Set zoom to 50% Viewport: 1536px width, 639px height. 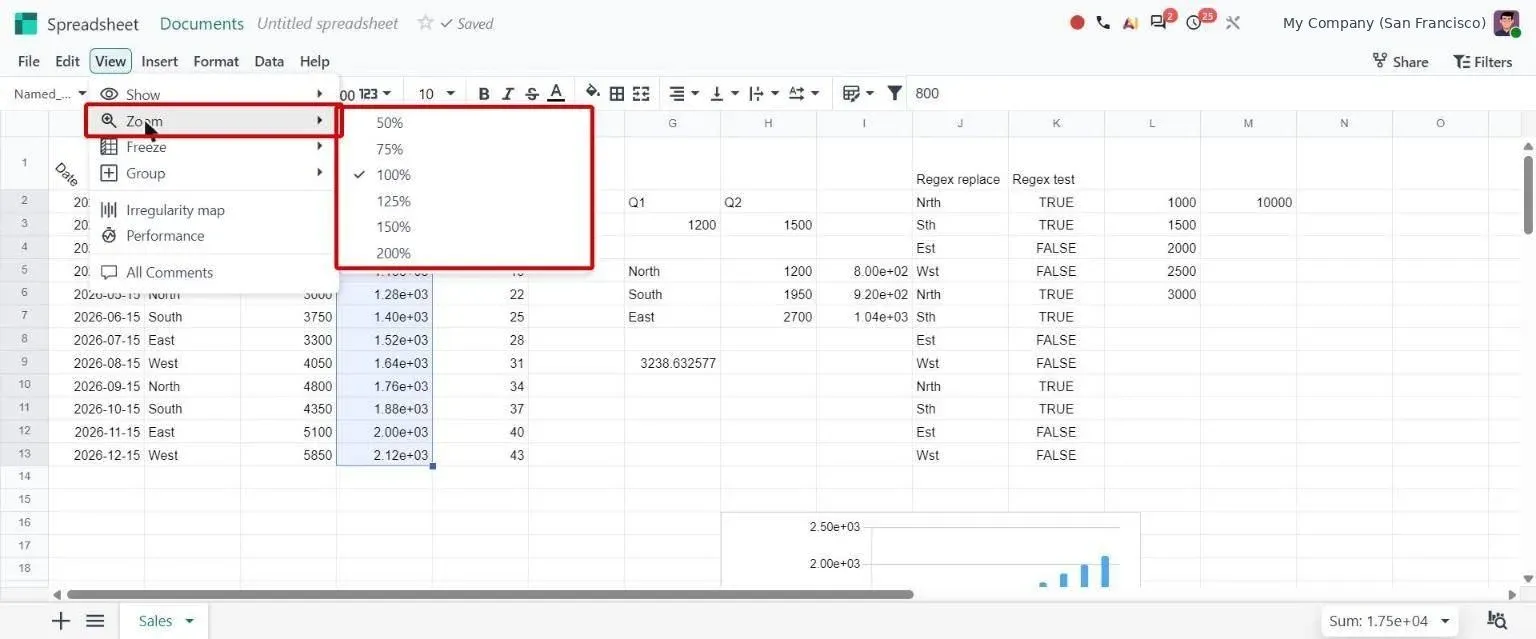click(x=465, y=123)
